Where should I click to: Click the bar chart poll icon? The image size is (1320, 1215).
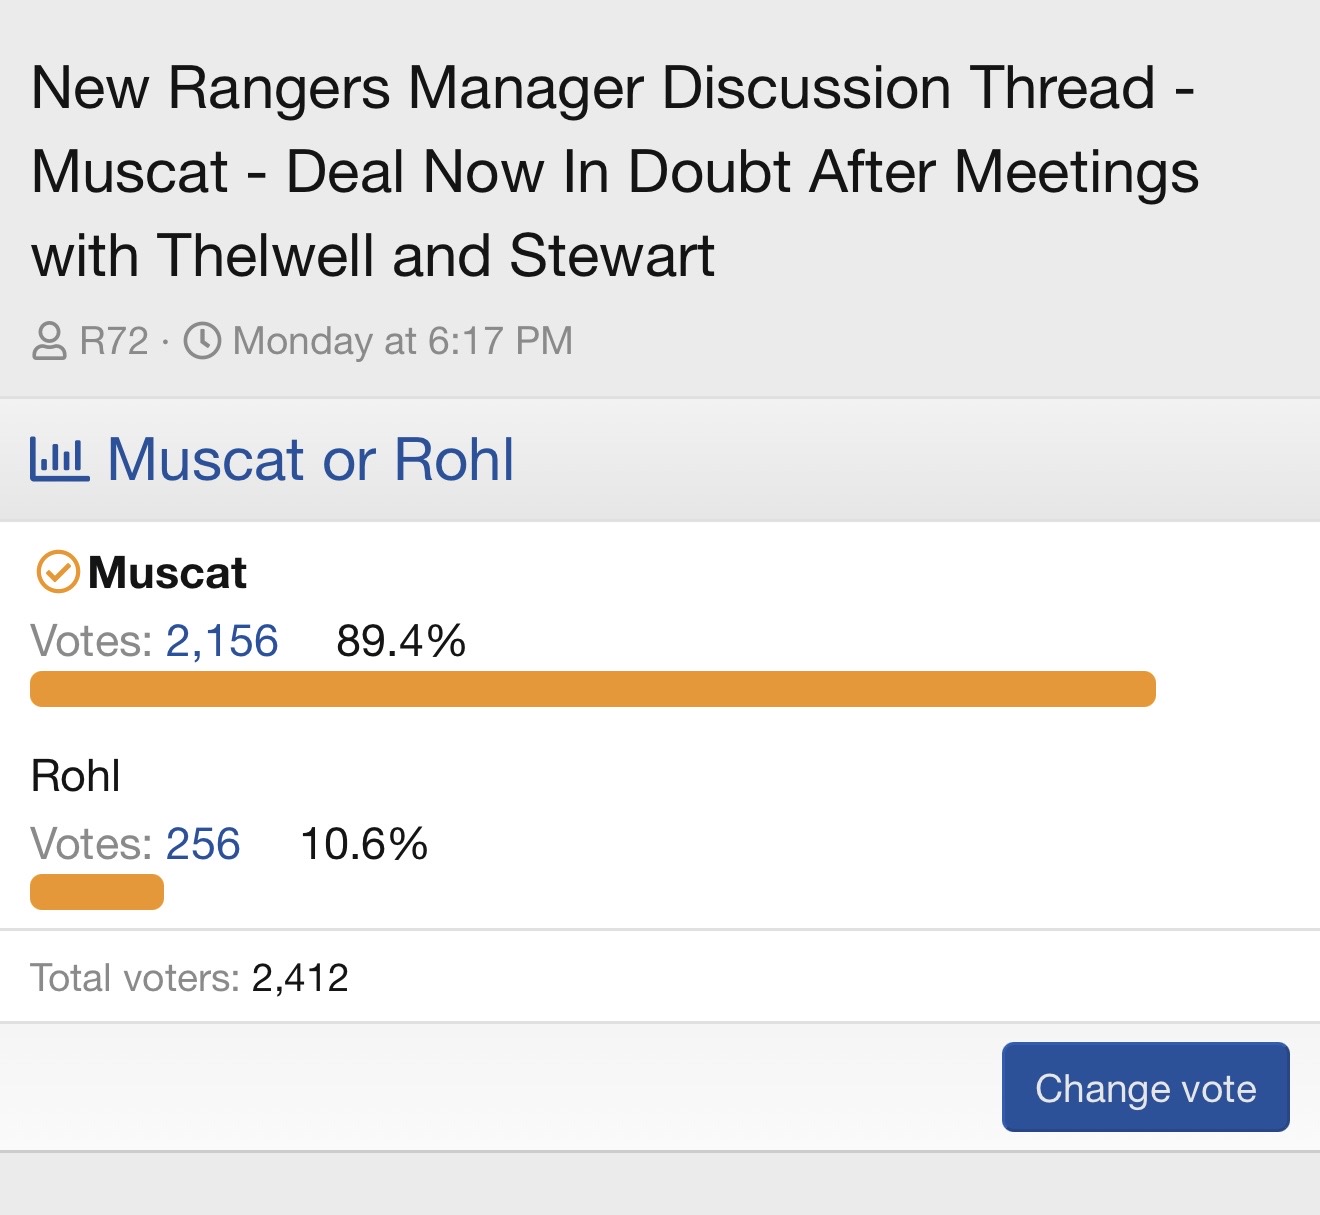pyautogui.click(x=60, y=459)
